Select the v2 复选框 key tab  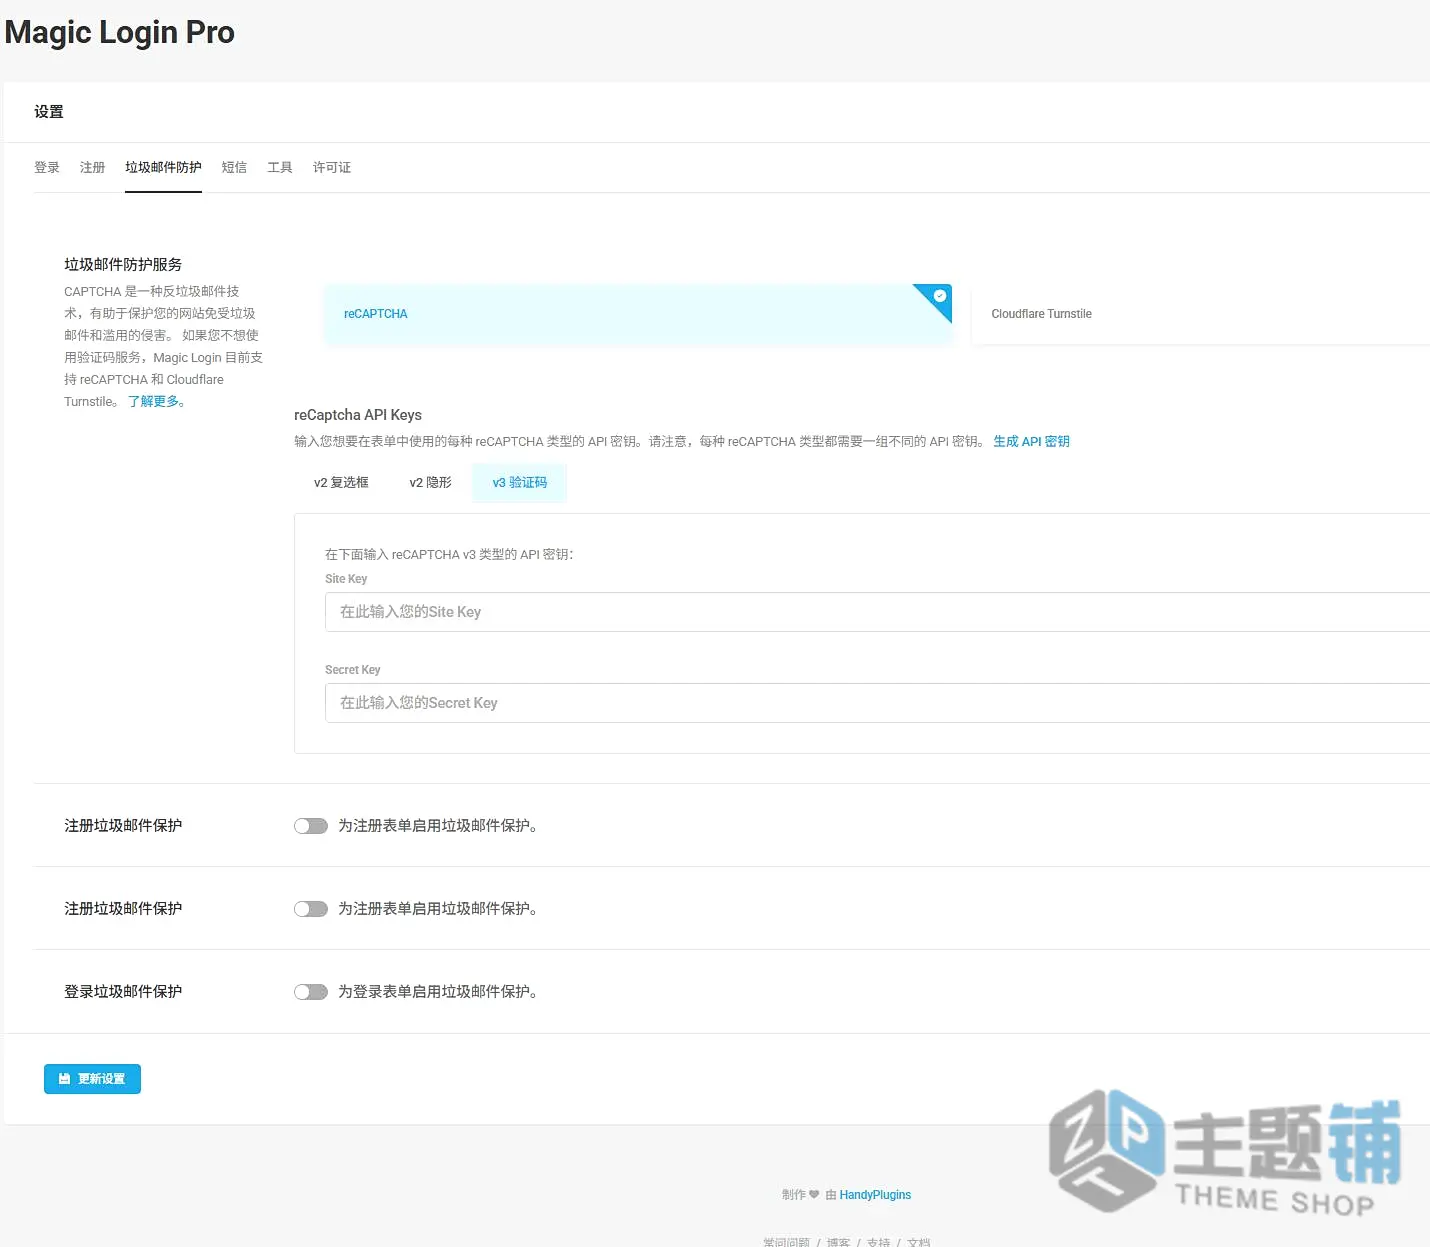click(x=341, y=482)
